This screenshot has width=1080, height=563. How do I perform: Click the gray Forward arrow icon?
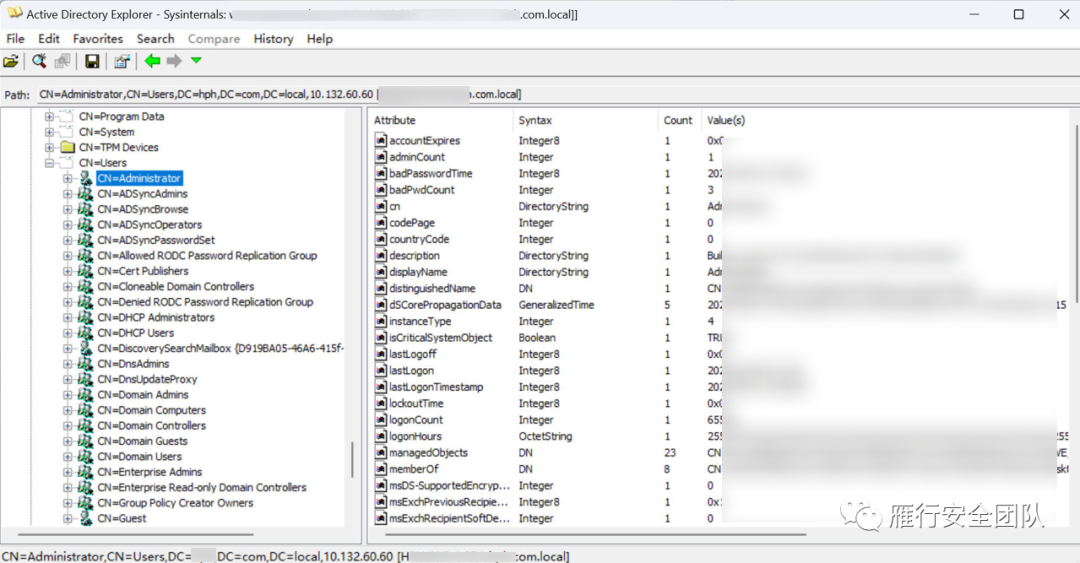[174, 61]
